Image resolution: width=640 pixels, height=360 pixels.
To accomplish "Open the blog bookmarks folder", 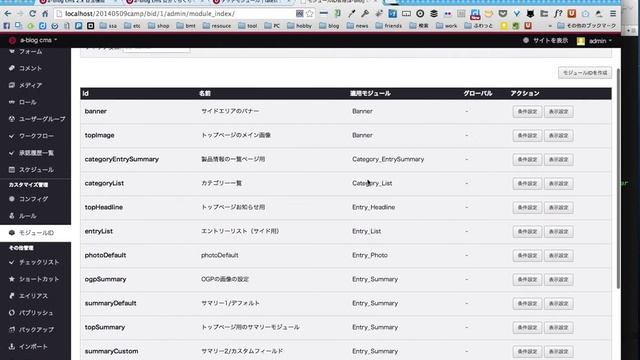I will (329, 26).
